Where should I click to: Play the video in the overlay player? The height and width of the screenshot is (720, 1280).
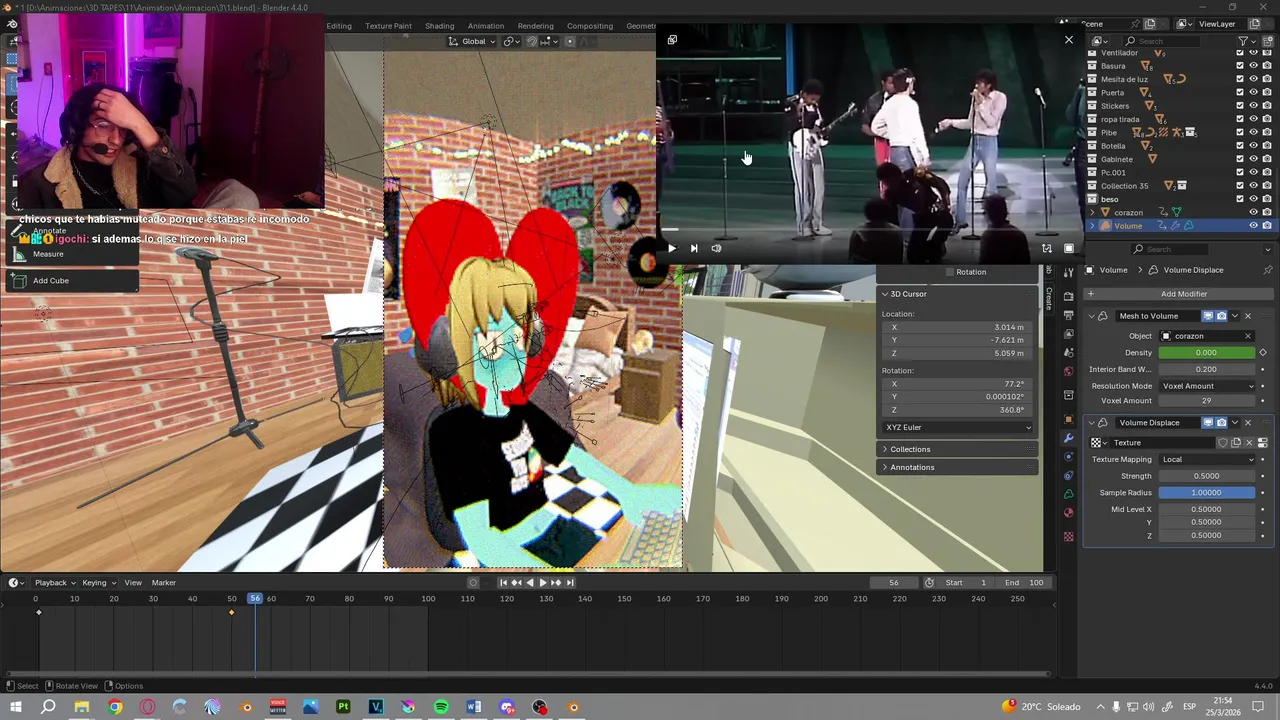pos(671,248)
